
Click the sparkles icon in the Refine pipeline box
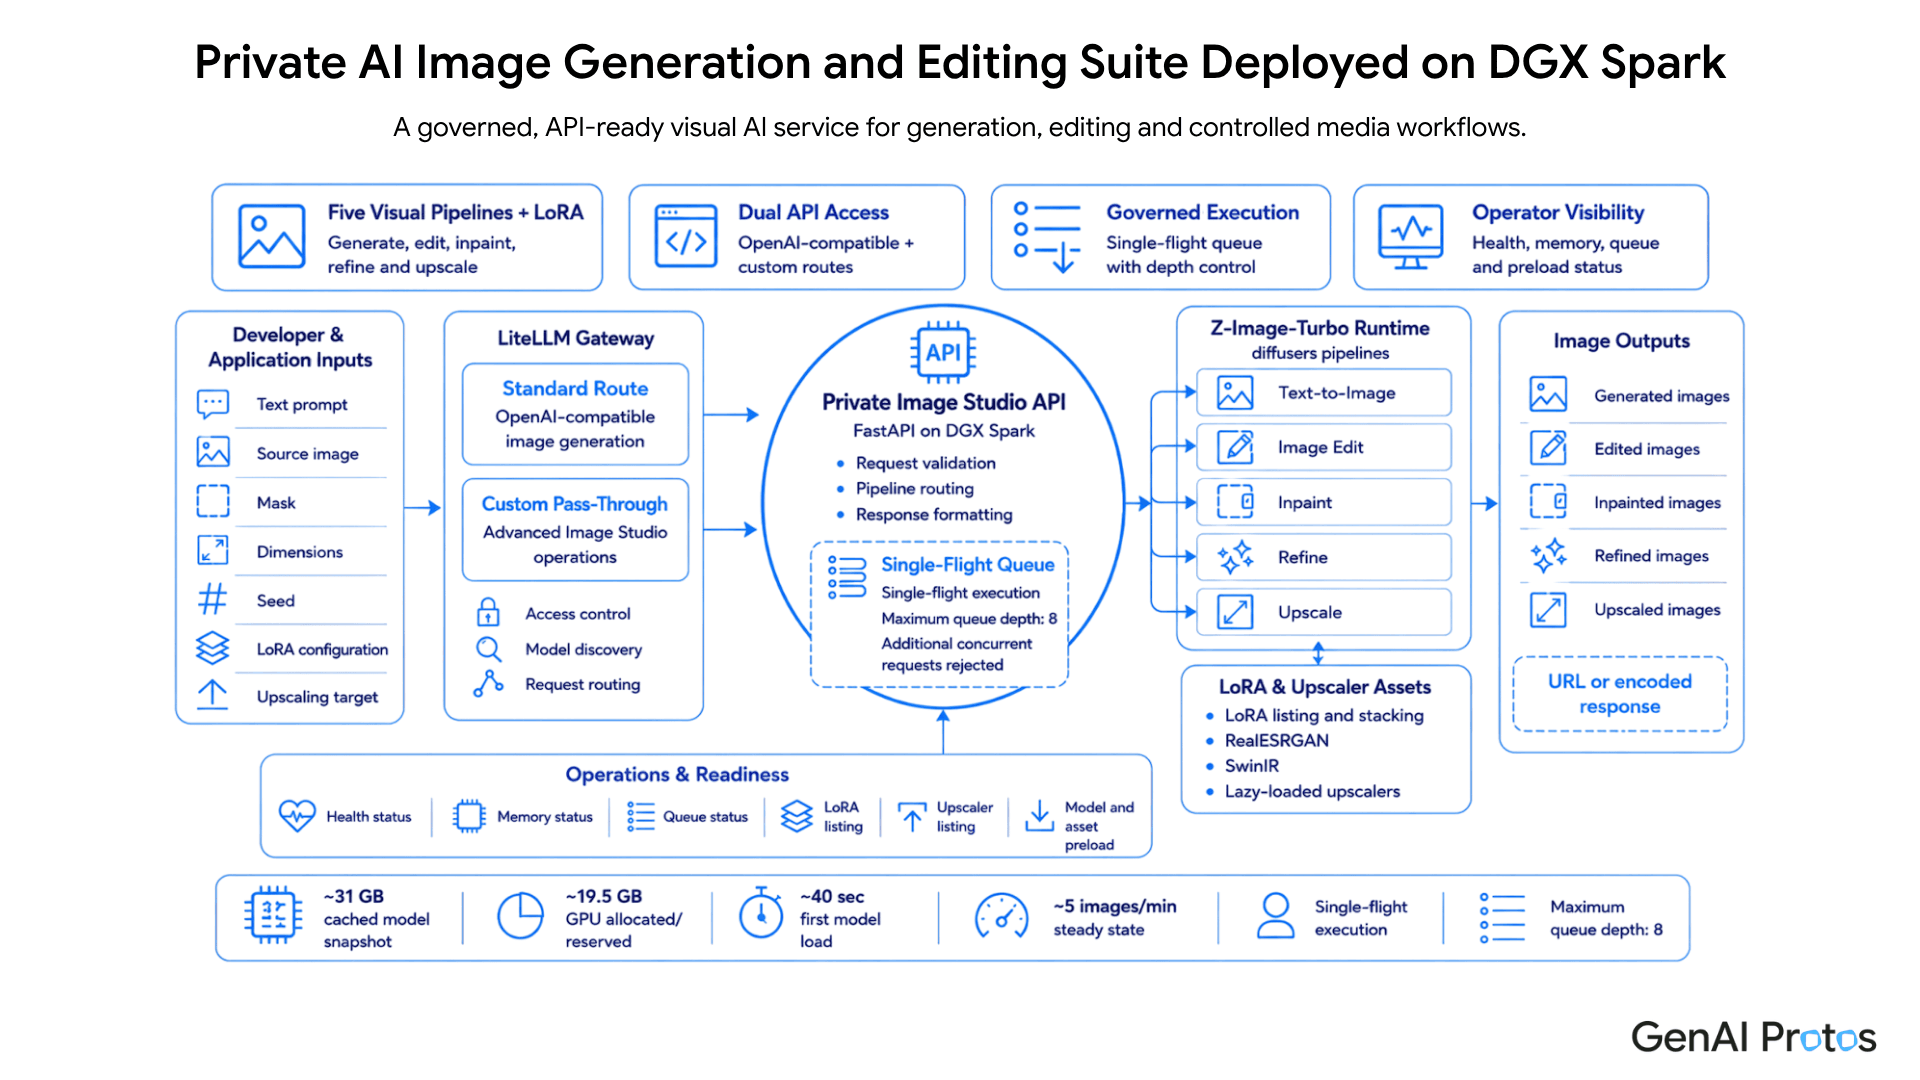pyautogui.click(x=1235, y=557)
